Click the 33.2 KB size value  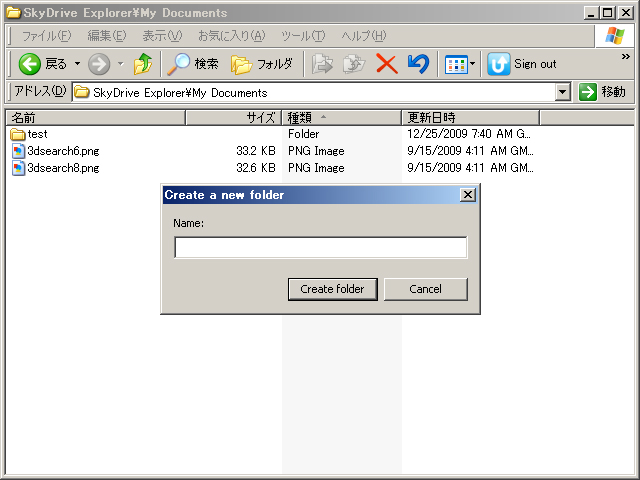(256, 151)
